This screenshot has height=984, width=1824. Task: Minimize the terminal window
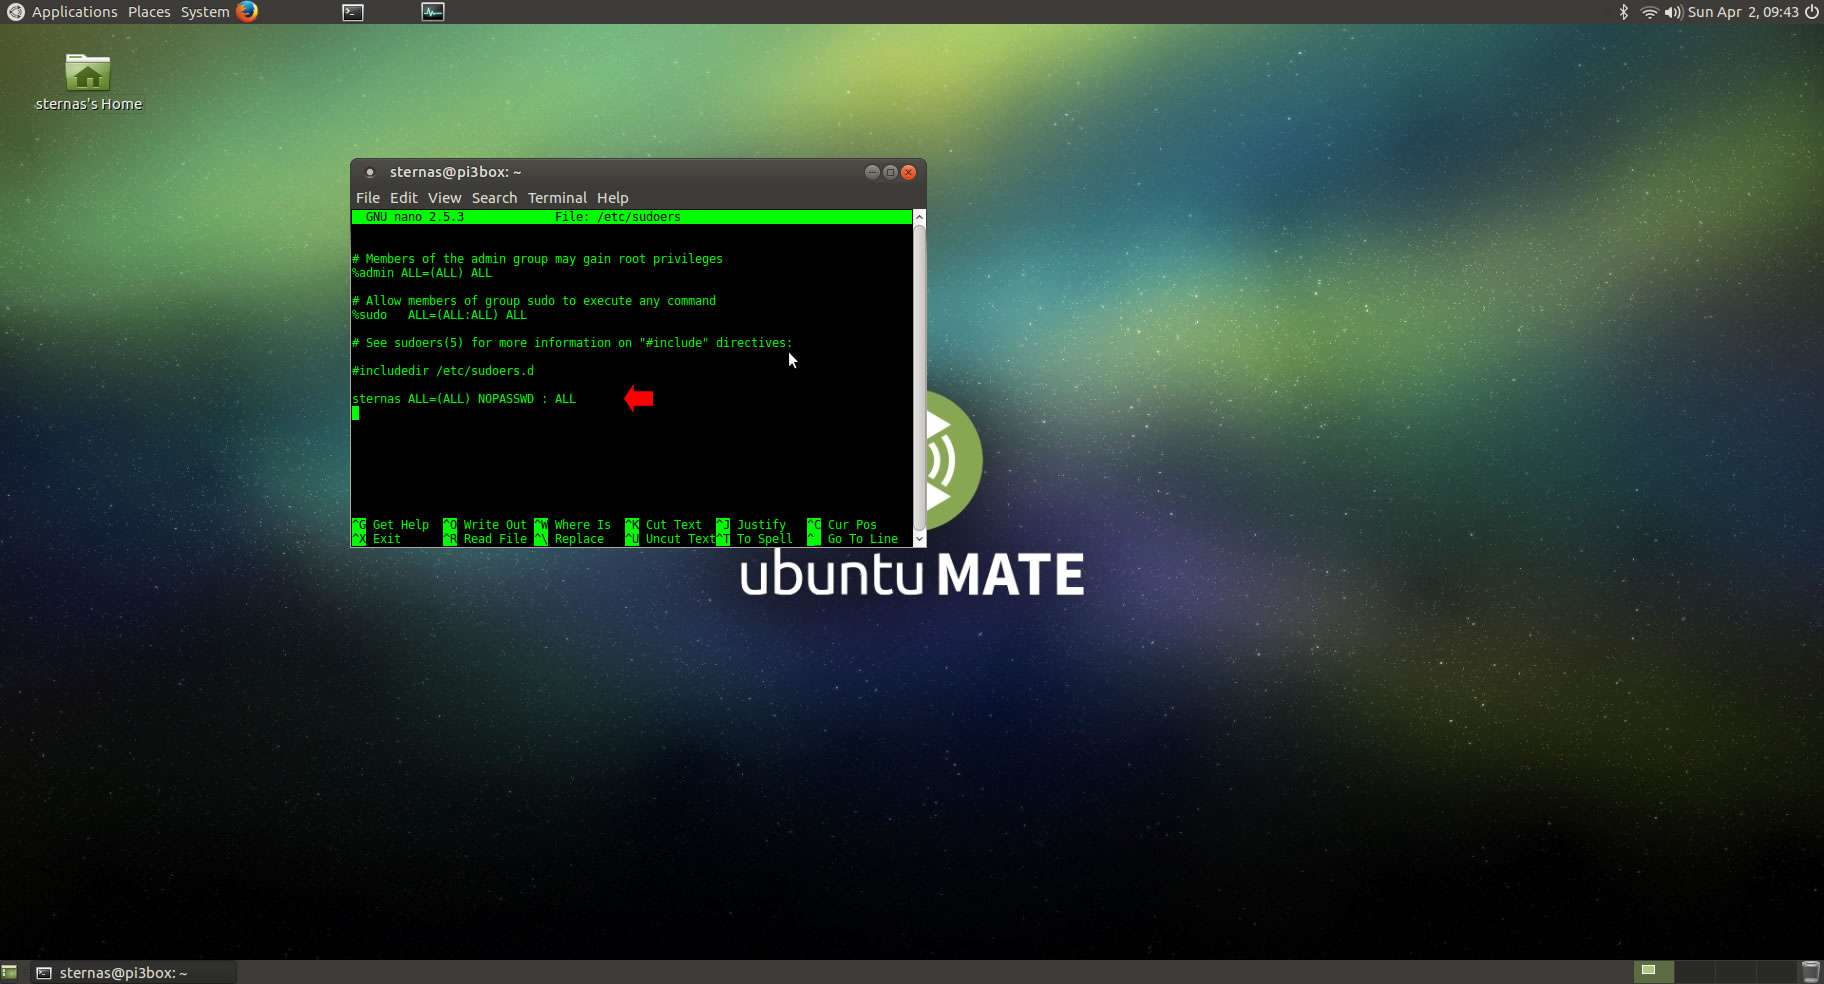coord(872,172)
